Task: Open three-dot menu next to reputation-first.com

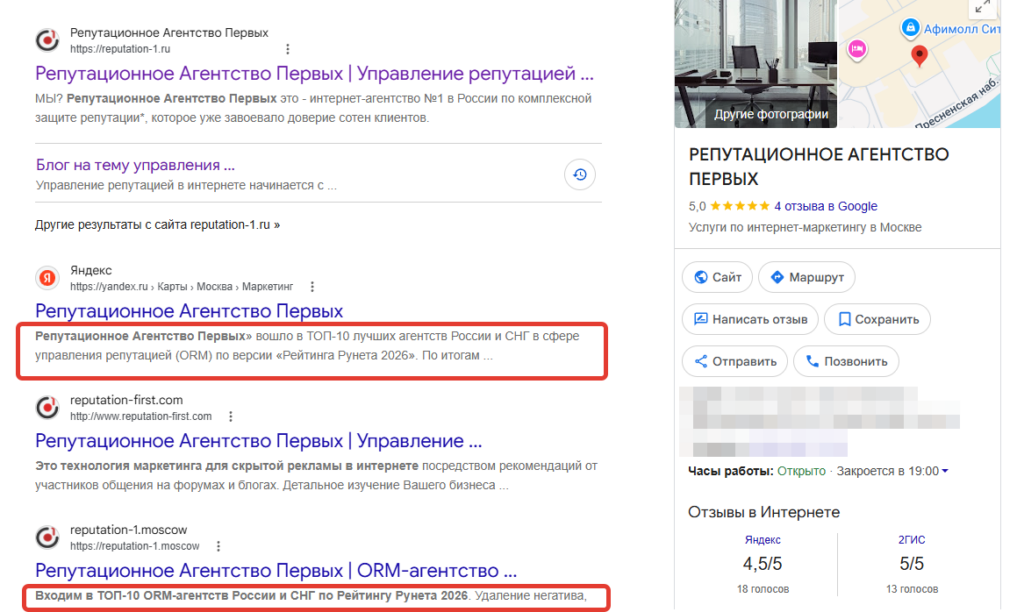Action: pos(231,417)
